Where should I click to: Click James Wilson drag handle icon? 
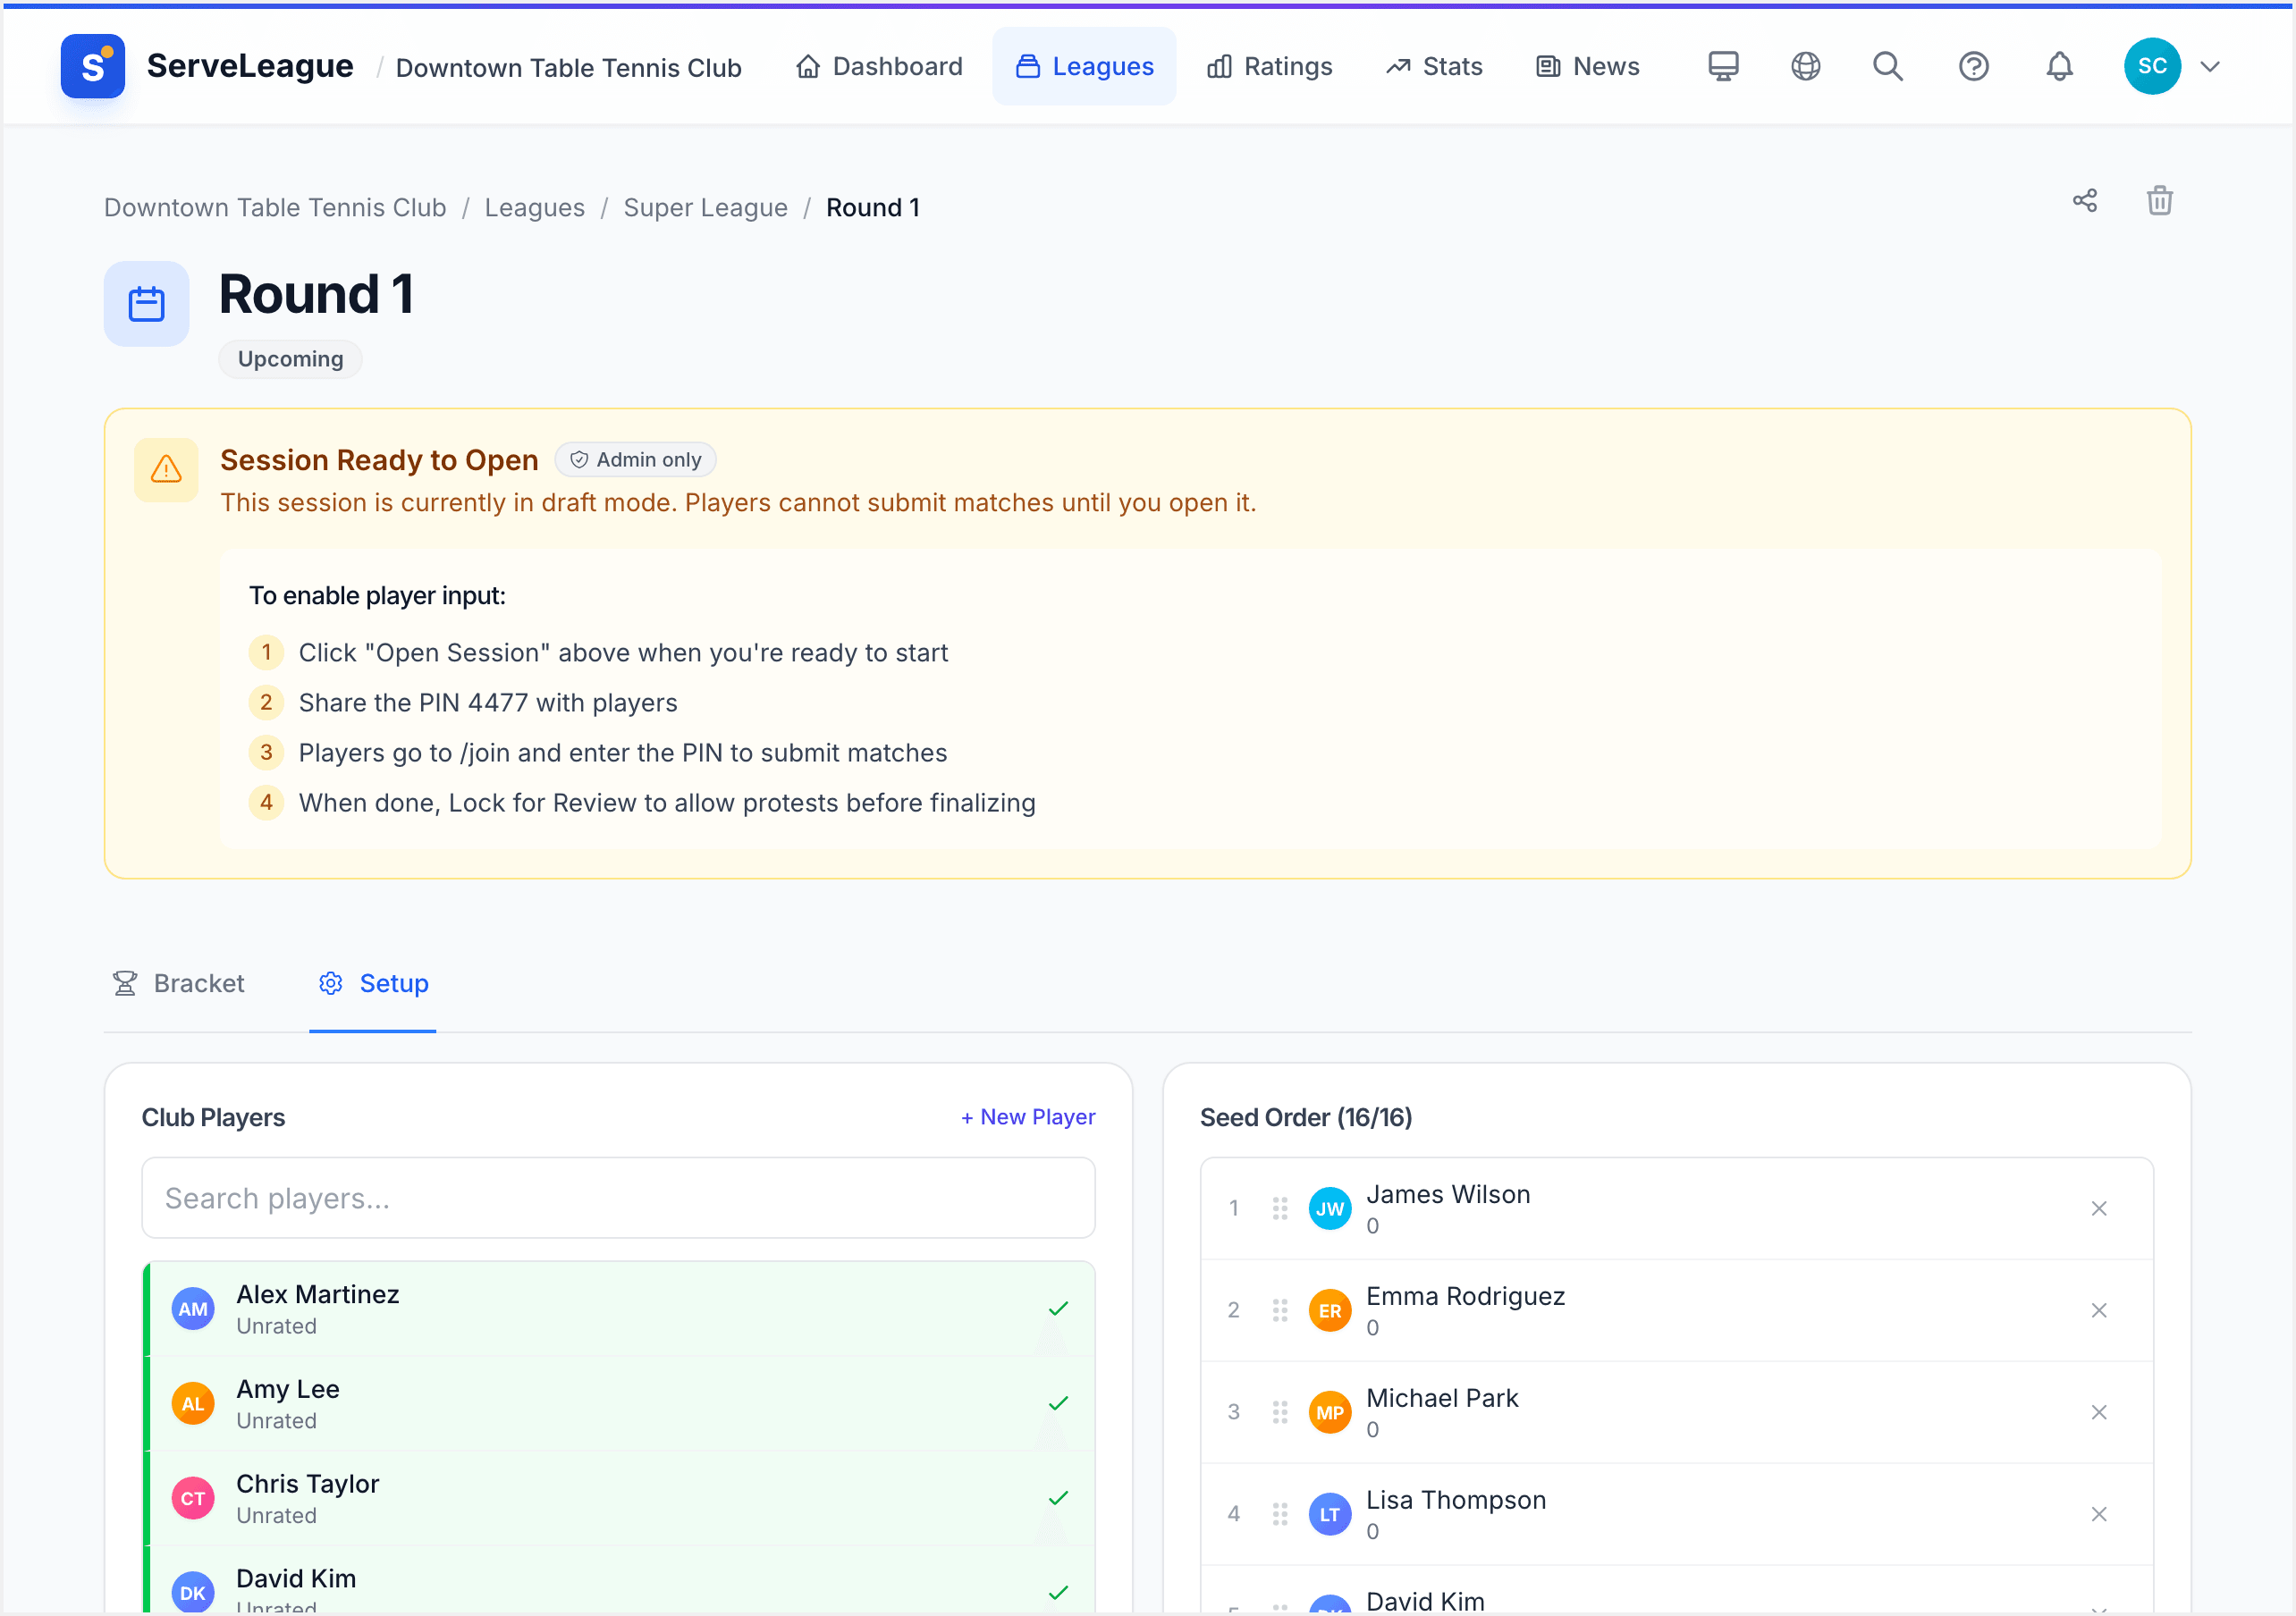click(x=1279, y=1209)
